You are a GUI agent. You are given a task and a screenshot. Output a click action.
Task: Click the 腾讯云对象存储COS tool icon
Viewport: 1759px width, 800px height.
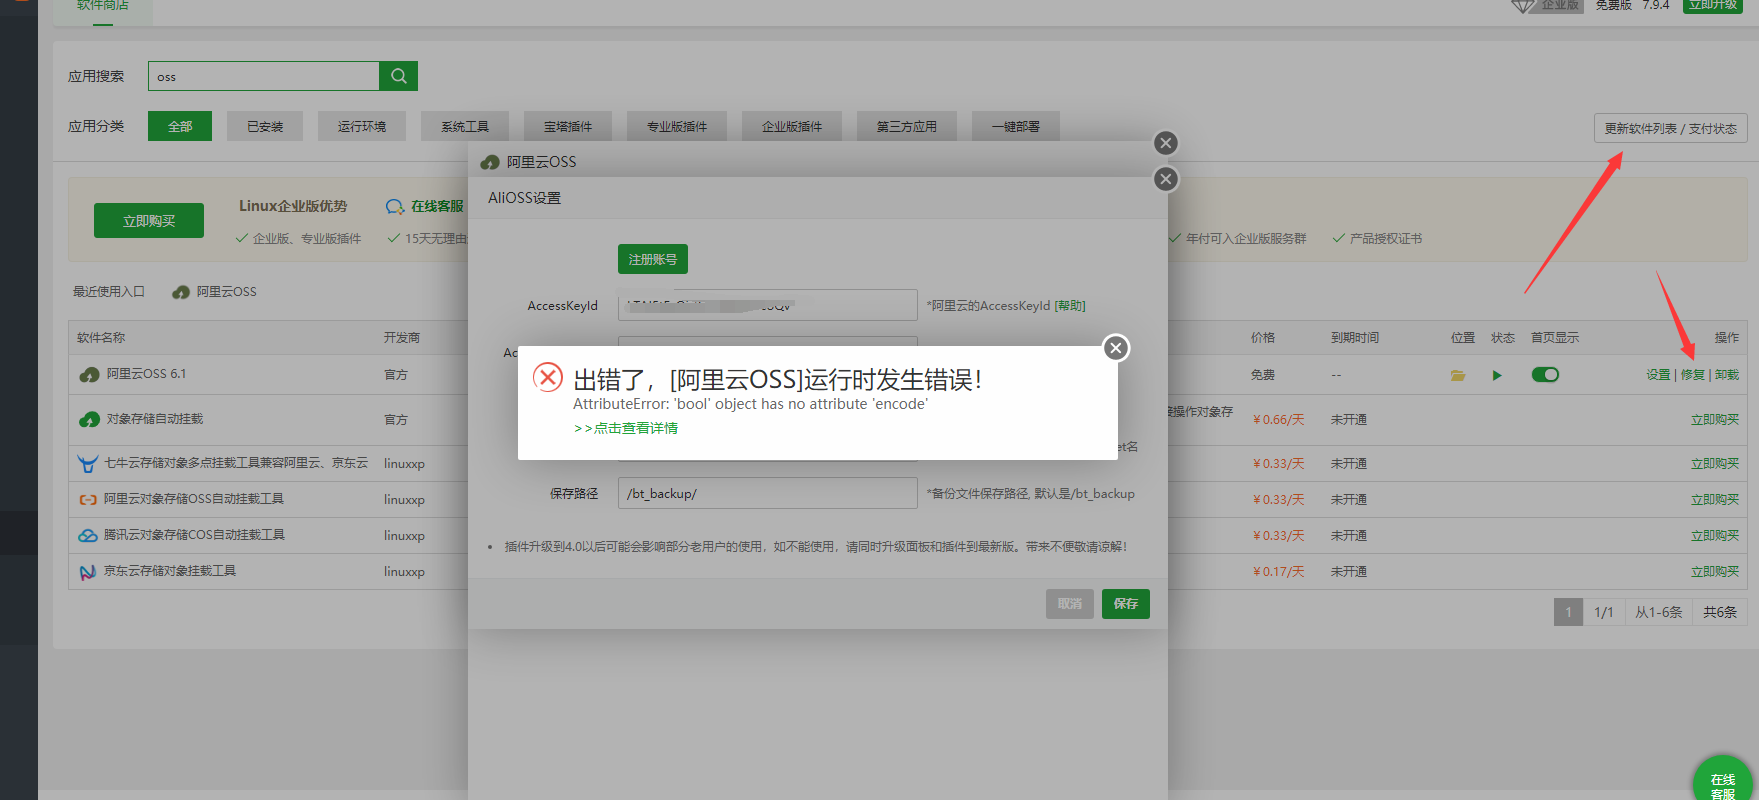[88, 535]
